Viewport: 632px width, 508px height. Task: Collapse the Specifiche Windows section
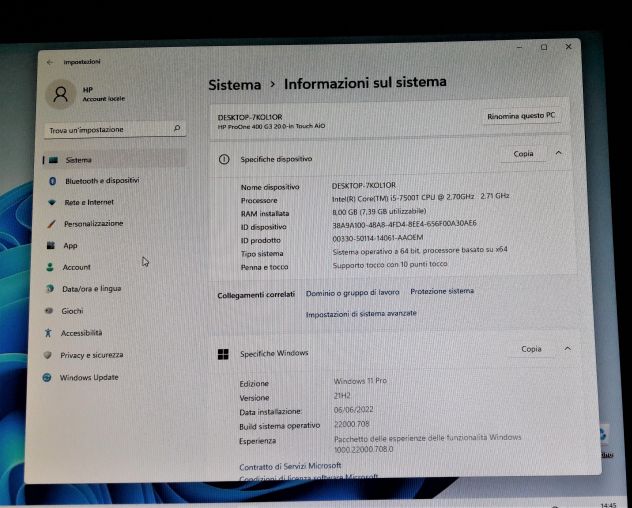tap(568, 348)
